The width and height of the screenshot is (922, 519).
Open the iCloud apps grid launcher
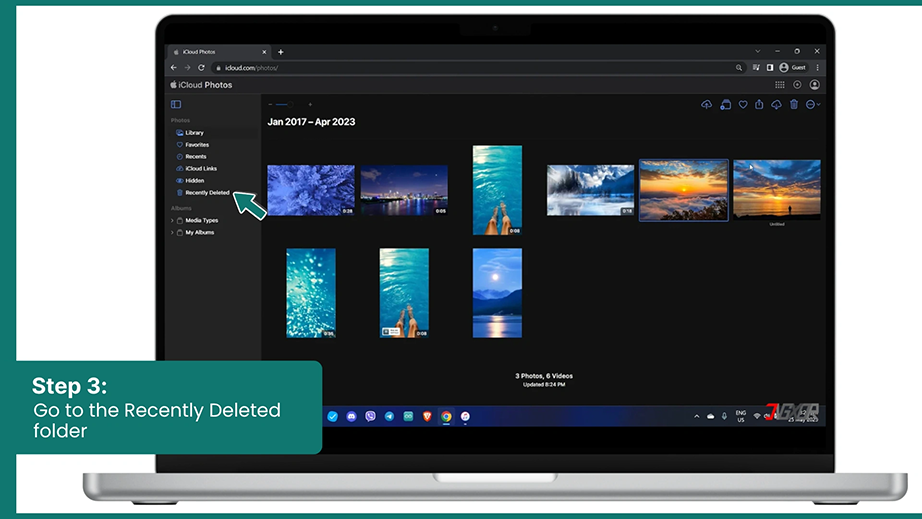(x=780, y=85)
